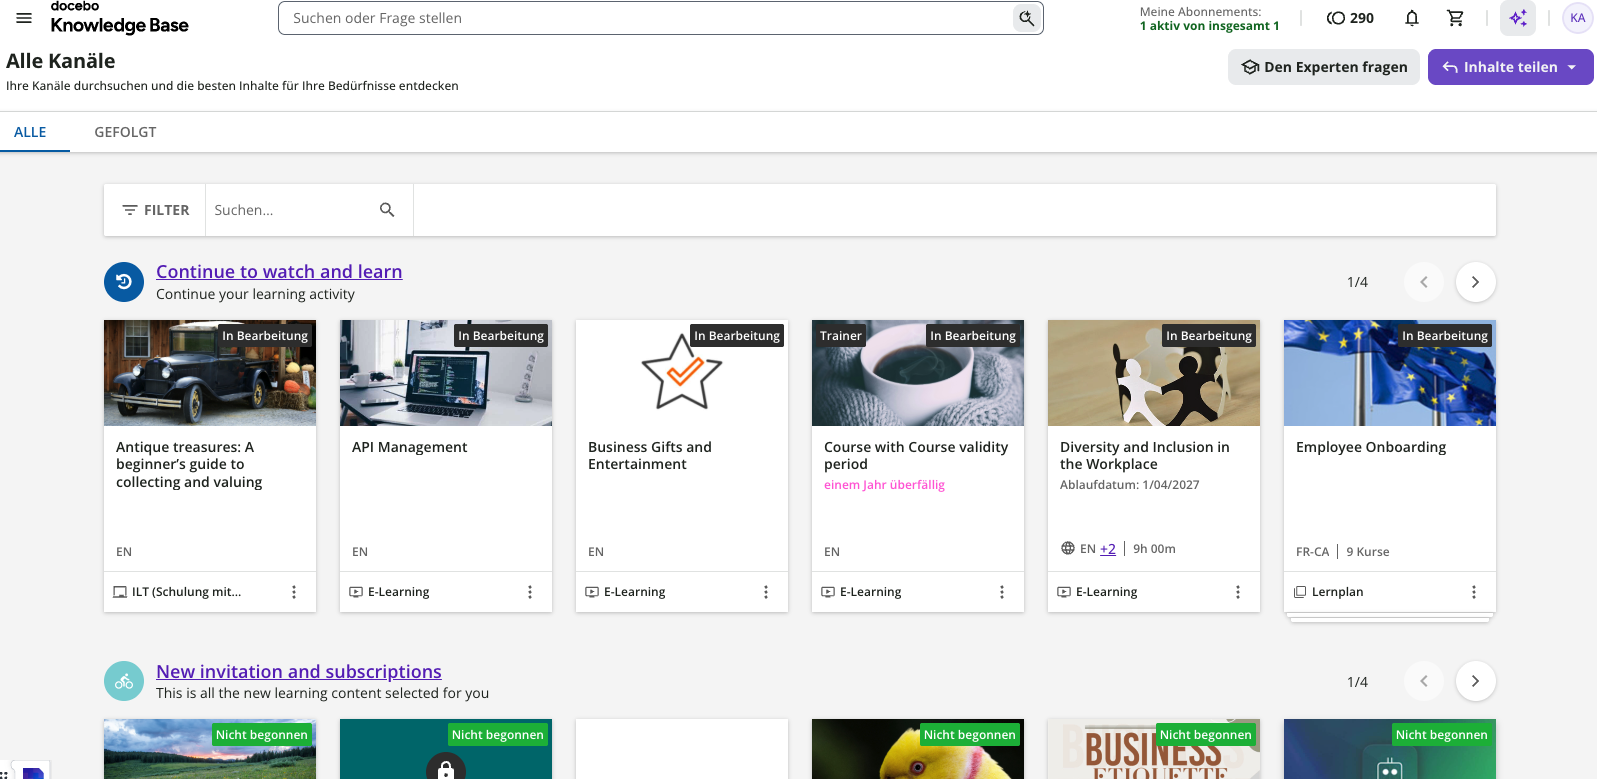The width and height of the screenshot is (1597, 779).
Task: Click the Diversity and Inclusion in the Workplace title
Action: coord(1145,456)
